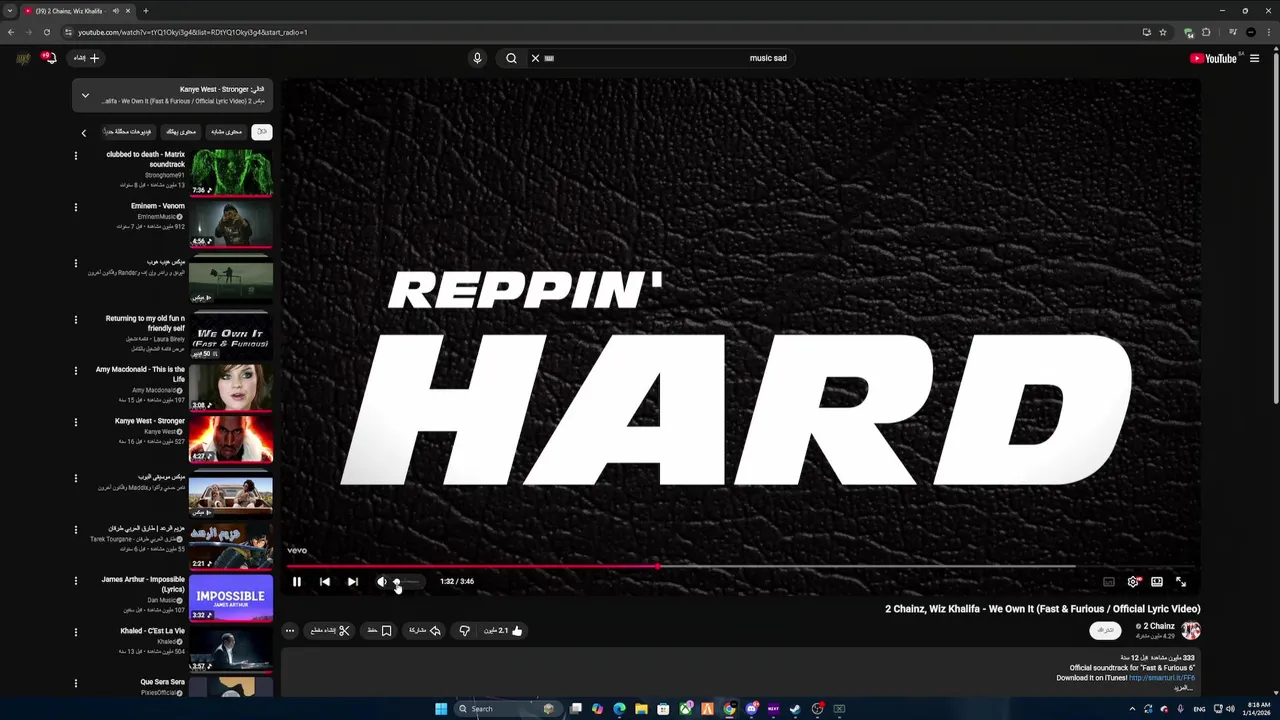The height and width of the screenshot is (720, 1280).
Task: Open the Clubbed to Death Matrix thumbnail
Action: coord(231,172)
